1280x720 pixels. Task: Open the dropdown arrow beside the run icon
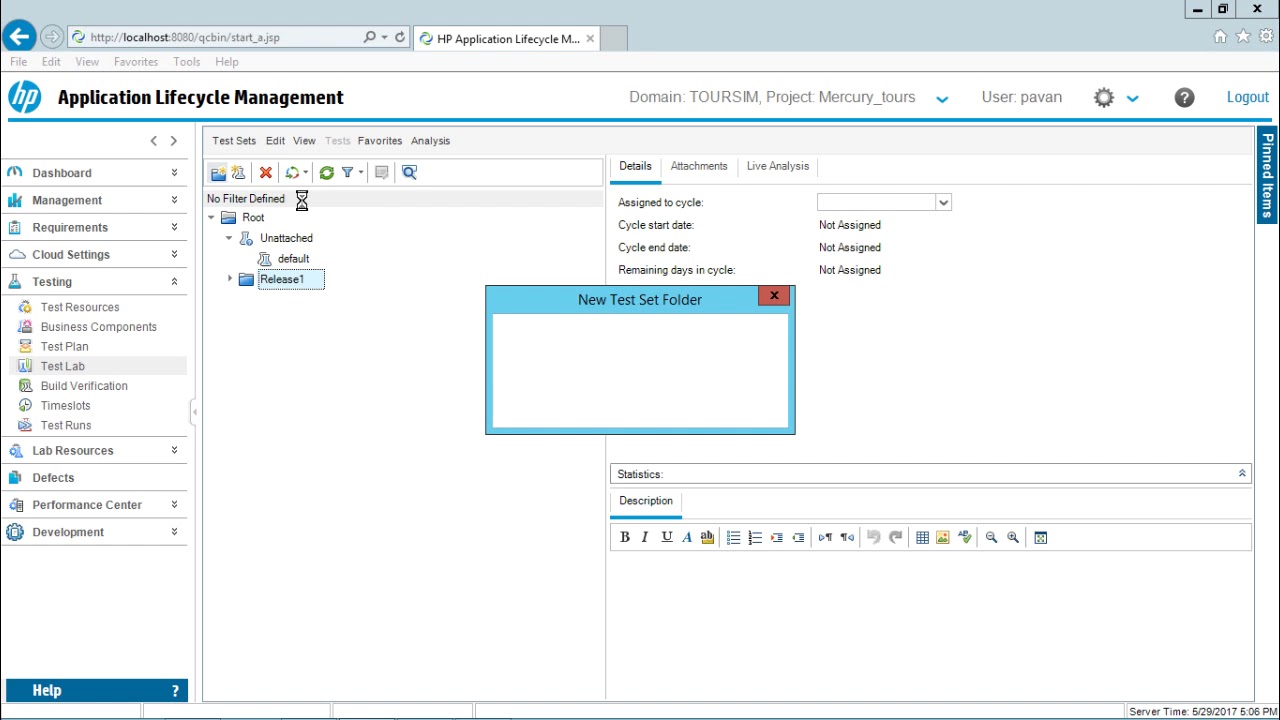tap(306, 173)
